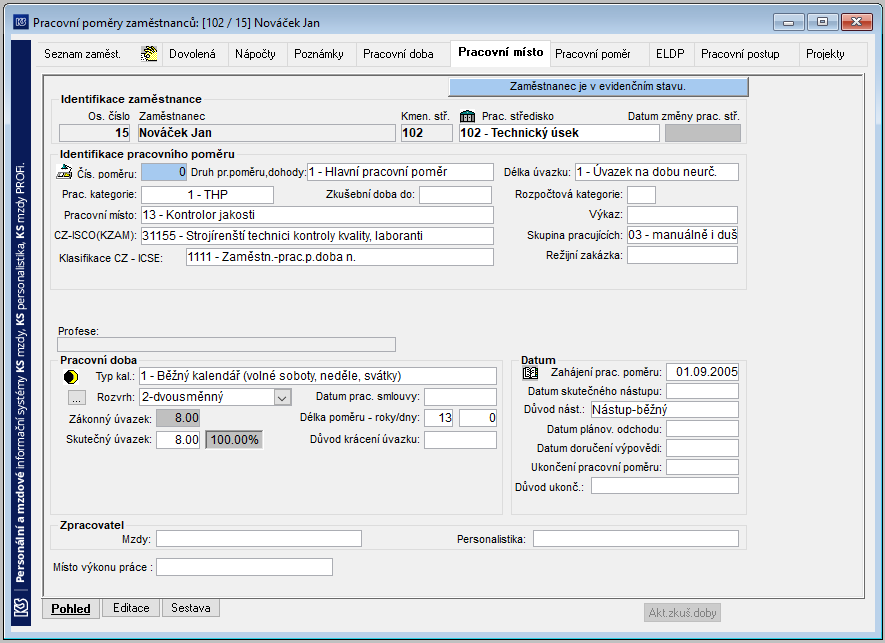Click the yellow circle icon beside Typ kal.
Screen dimensions: 885x643
[x=71, y=377]
